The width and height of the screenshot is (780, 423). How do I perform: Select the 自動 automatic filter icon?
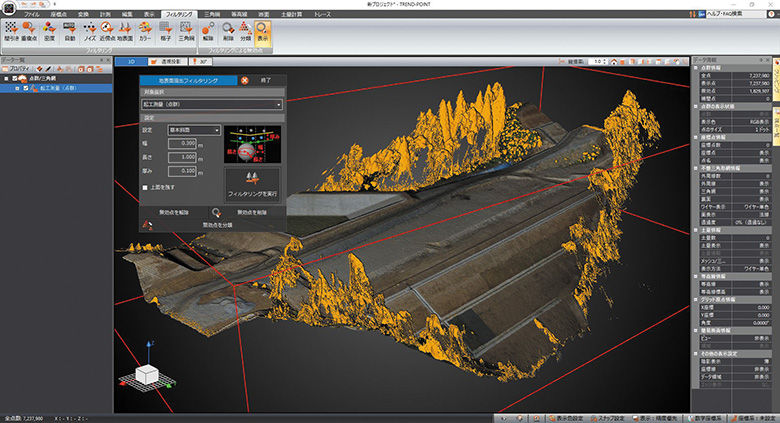pos(70,31)
